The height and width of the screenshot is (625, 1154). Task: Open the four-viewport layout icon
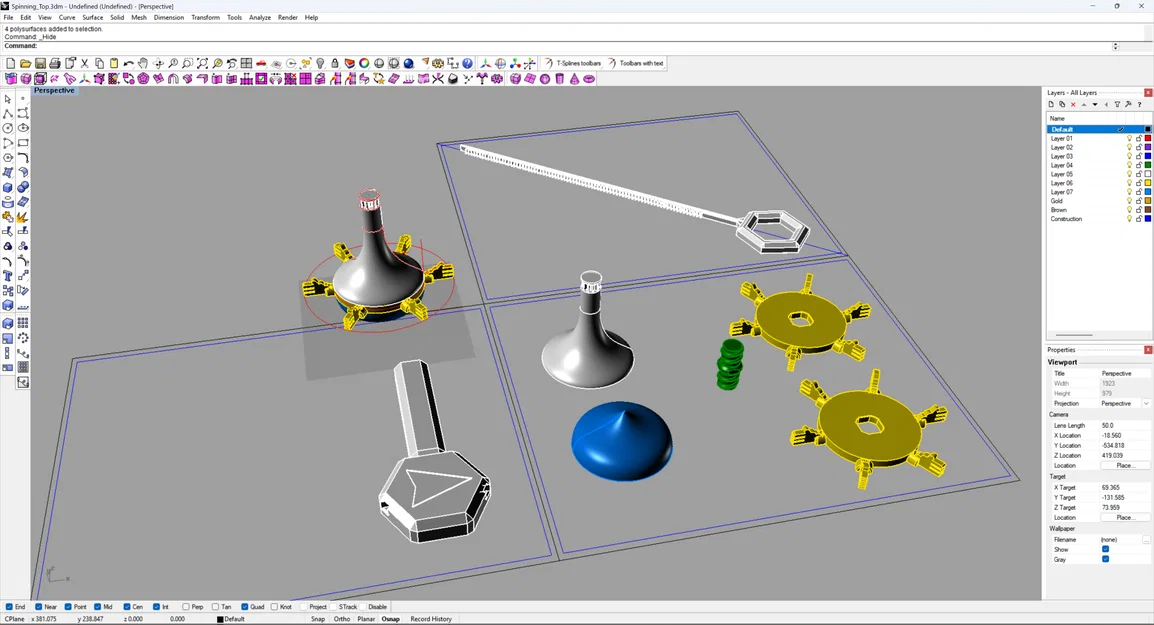[246, 63]
